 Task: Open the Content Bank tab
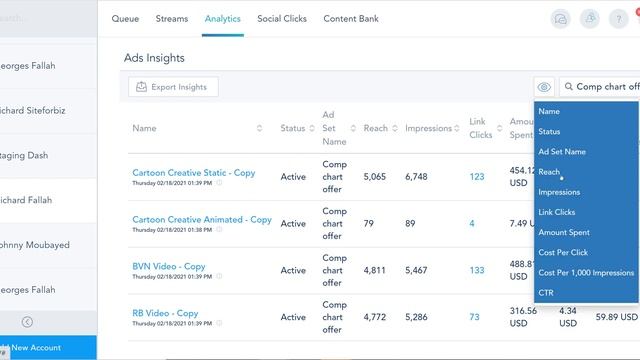(x=351, y=19)
